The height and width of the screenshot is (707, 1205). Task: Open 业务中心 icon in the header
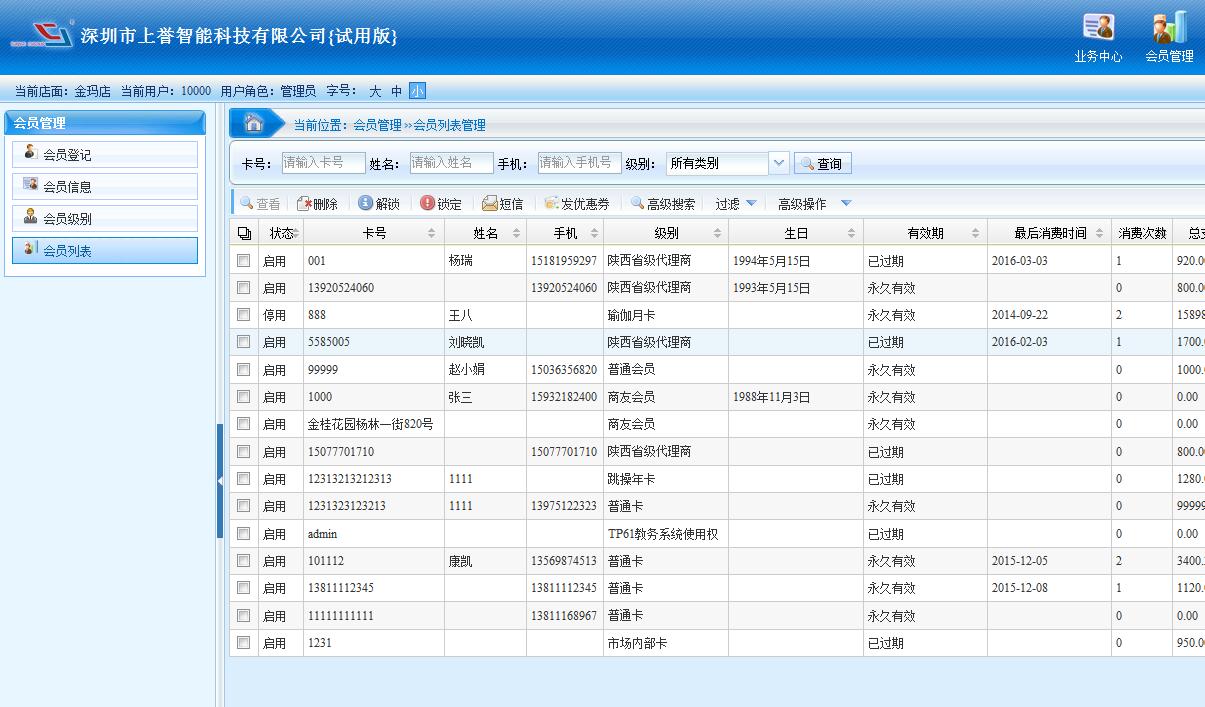click(x=1098, y=28)
